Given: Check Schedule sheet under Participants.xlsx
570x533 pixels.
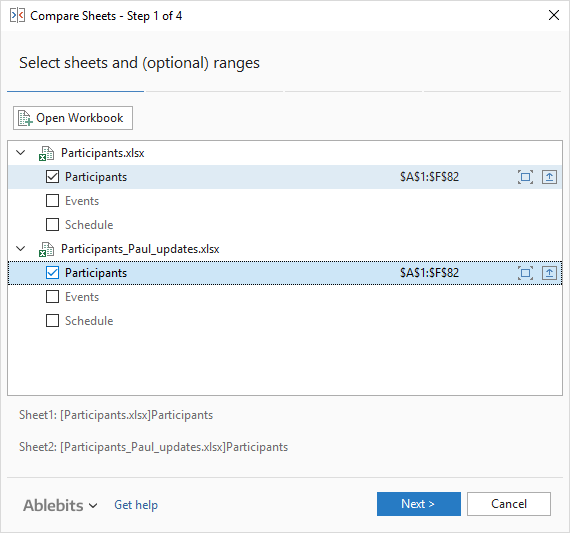Looking at the screenshot, I should coord(52,225).
